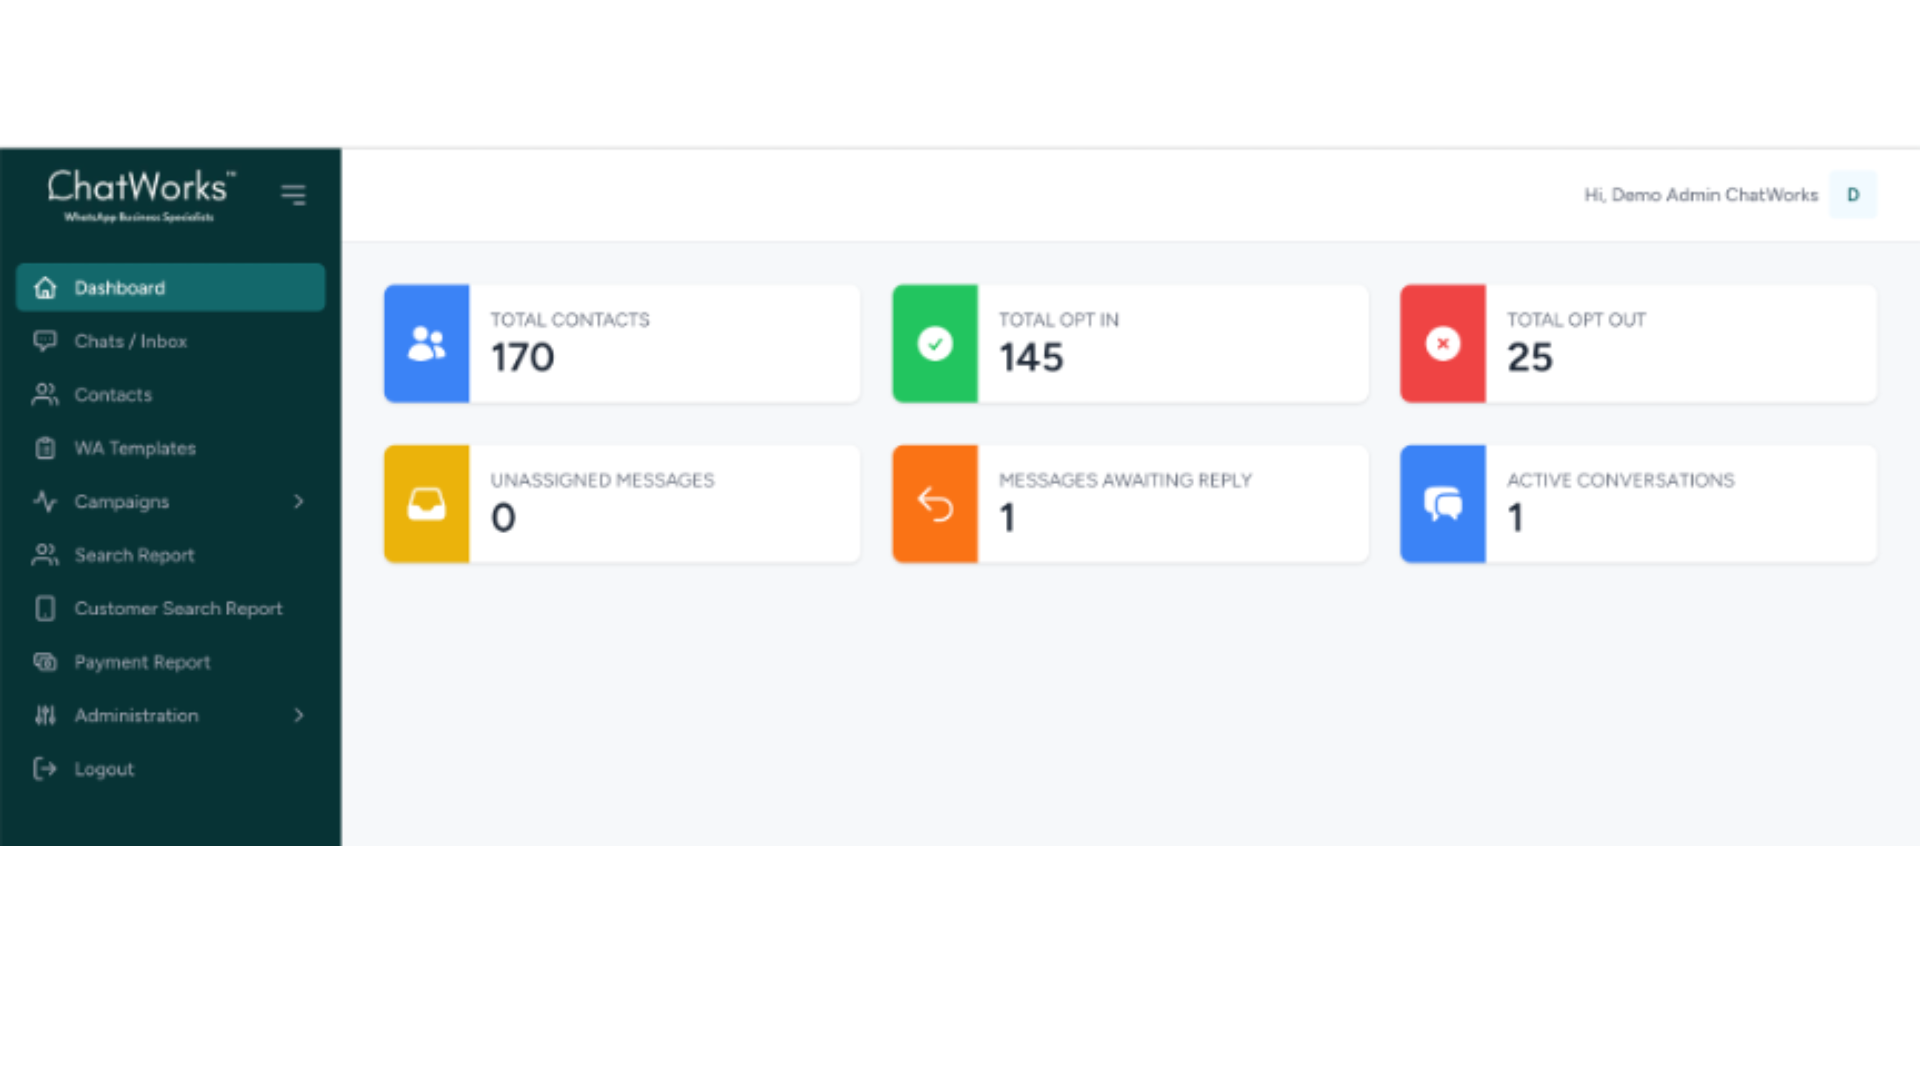
Task: Click the UNASSIGNED MESSAGES label
Action: click(602, 480)
